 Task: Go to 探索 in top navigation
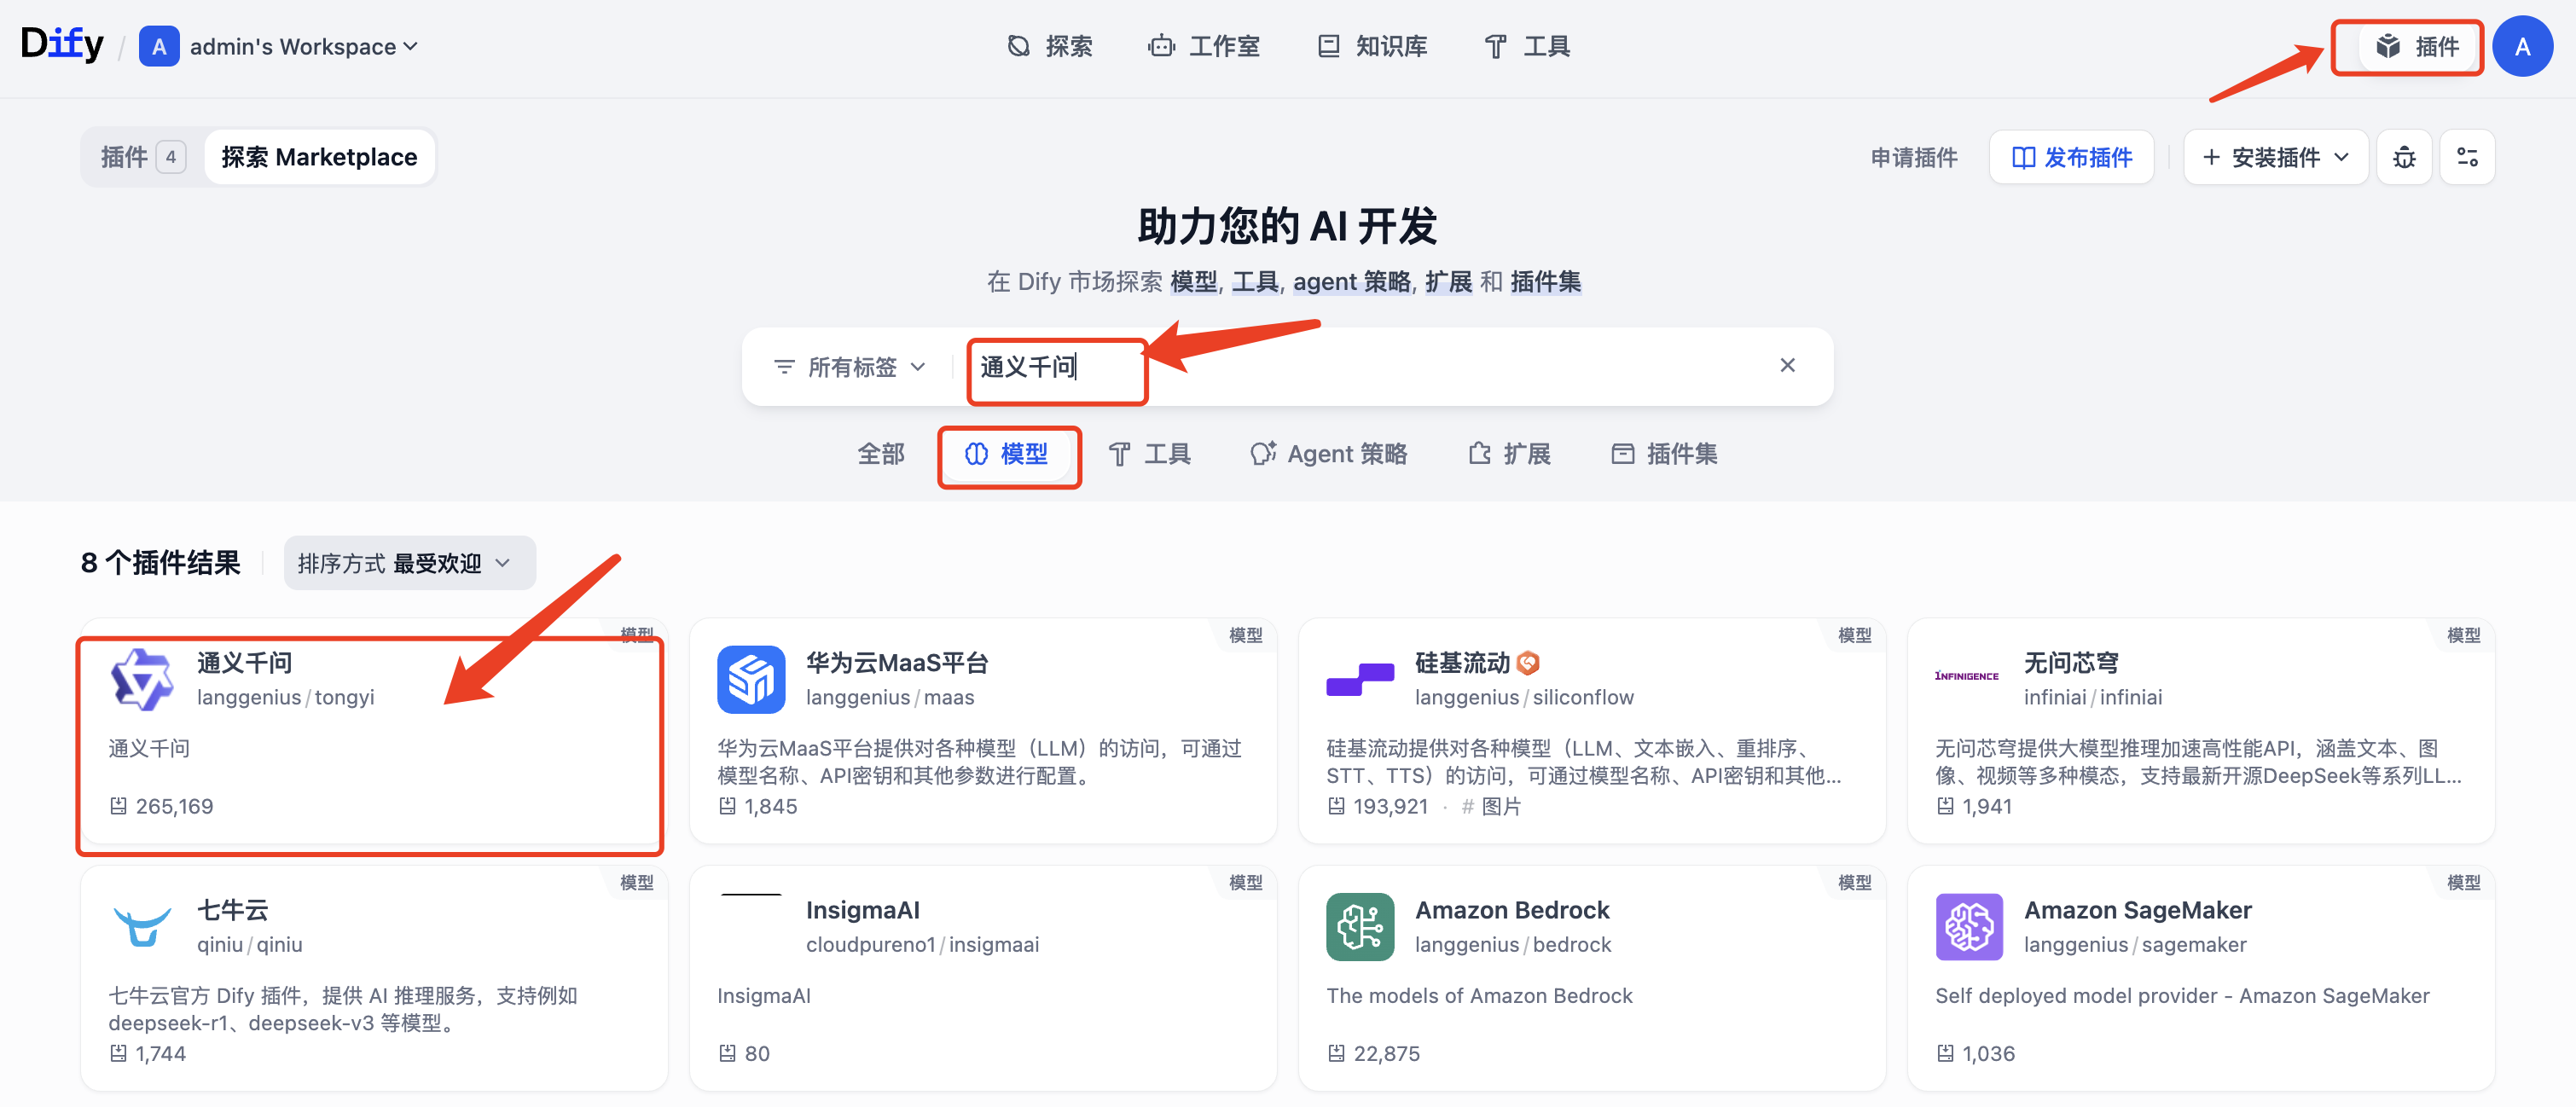[1050, 46]
